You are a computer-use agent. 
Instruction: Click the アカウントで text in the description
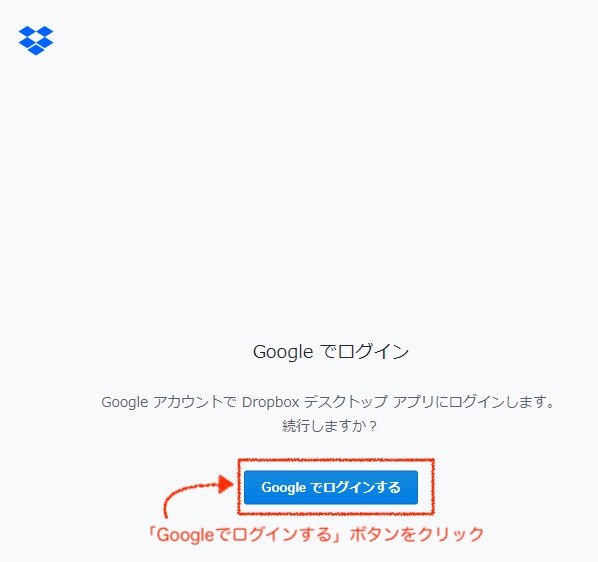[195, 402]
